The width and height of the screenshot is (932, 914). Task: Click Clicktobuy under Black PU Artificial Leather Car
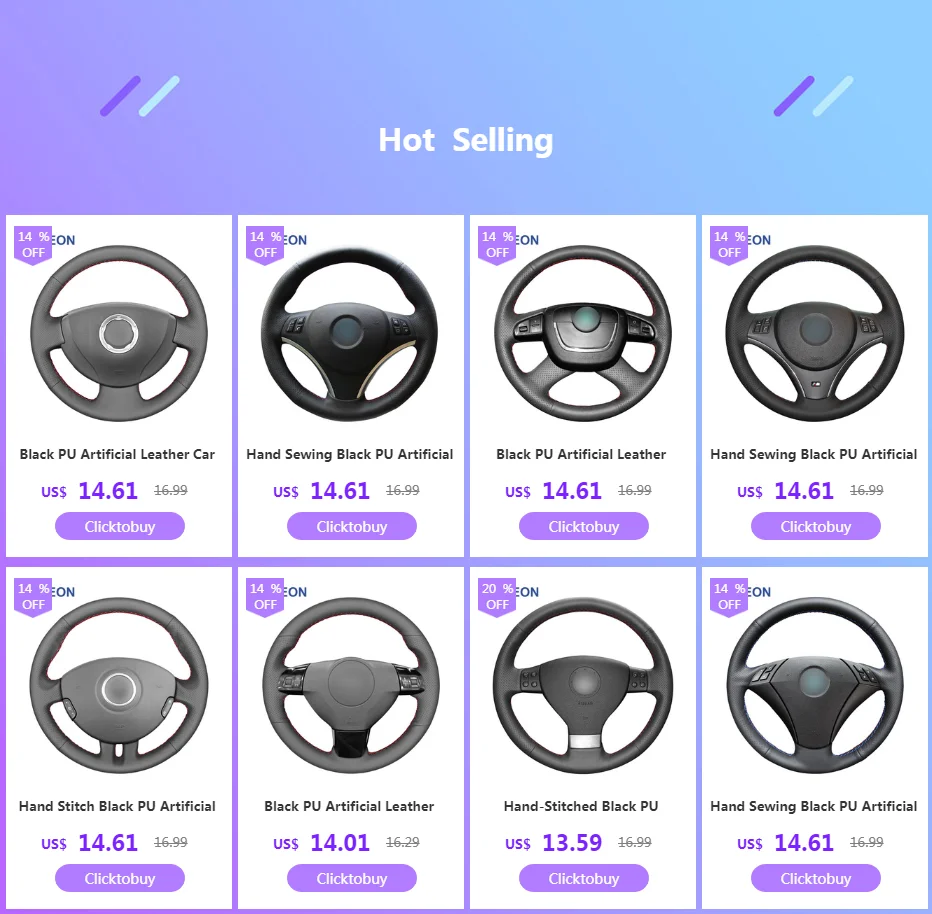click(120, 526)
